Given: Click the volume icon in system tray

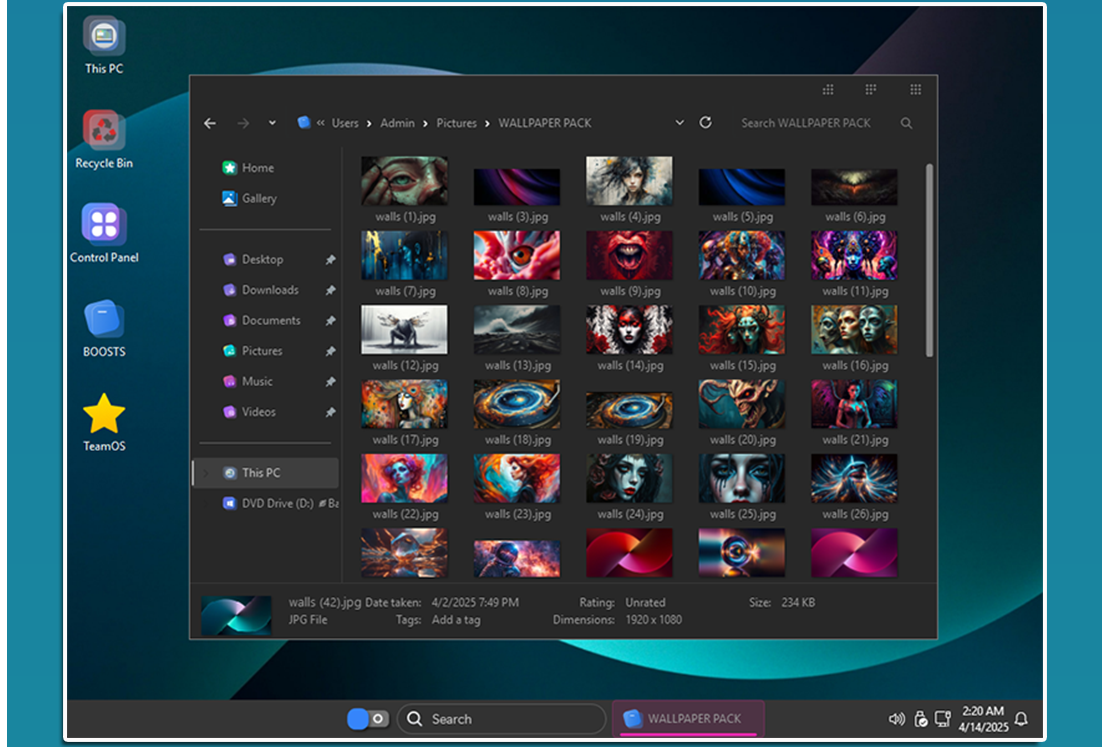Looking at the screenshot, I should 896,719.
